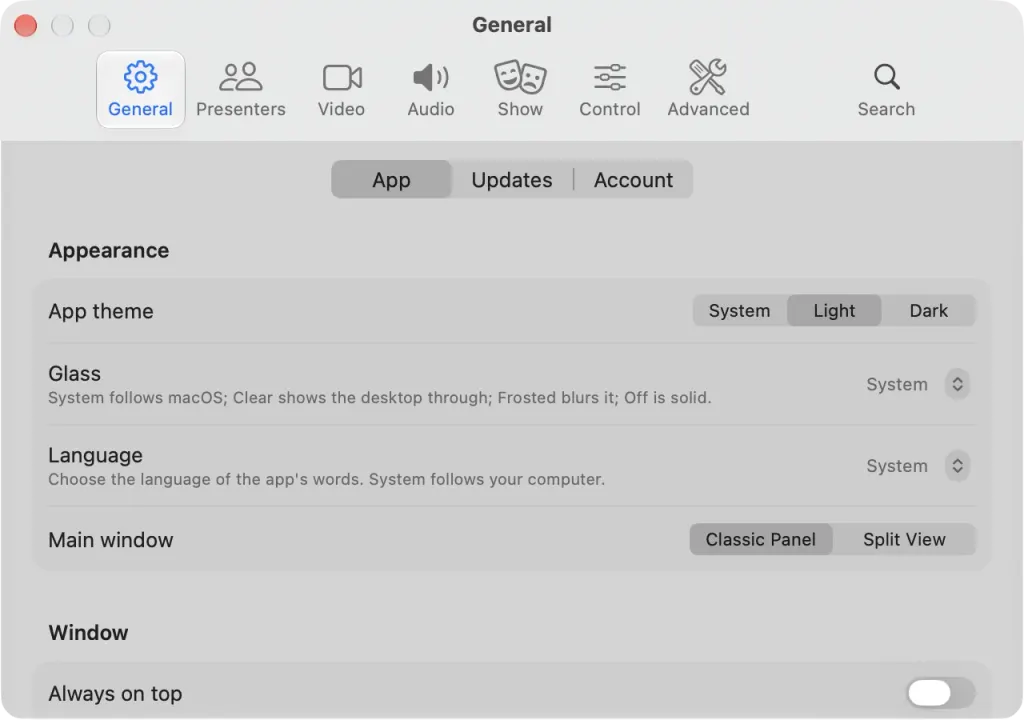Image resolution: width=1024 pixels, height=720 pixels.
Task: Open the Glass dropdown stepper
Action: point(957,384)
